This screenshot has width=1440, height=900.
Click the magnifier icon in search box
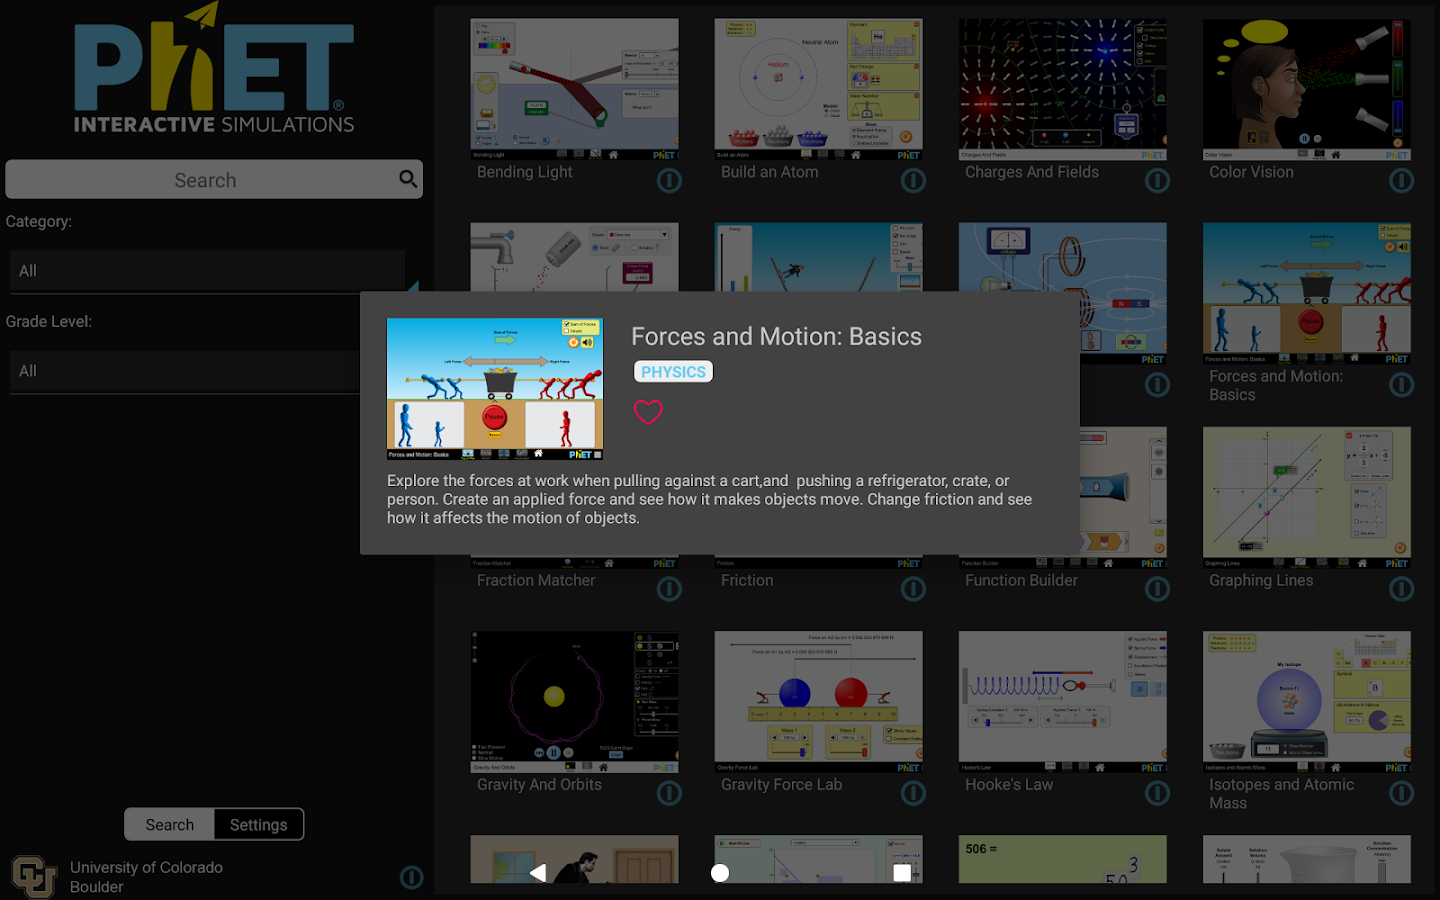click(408, 179)
